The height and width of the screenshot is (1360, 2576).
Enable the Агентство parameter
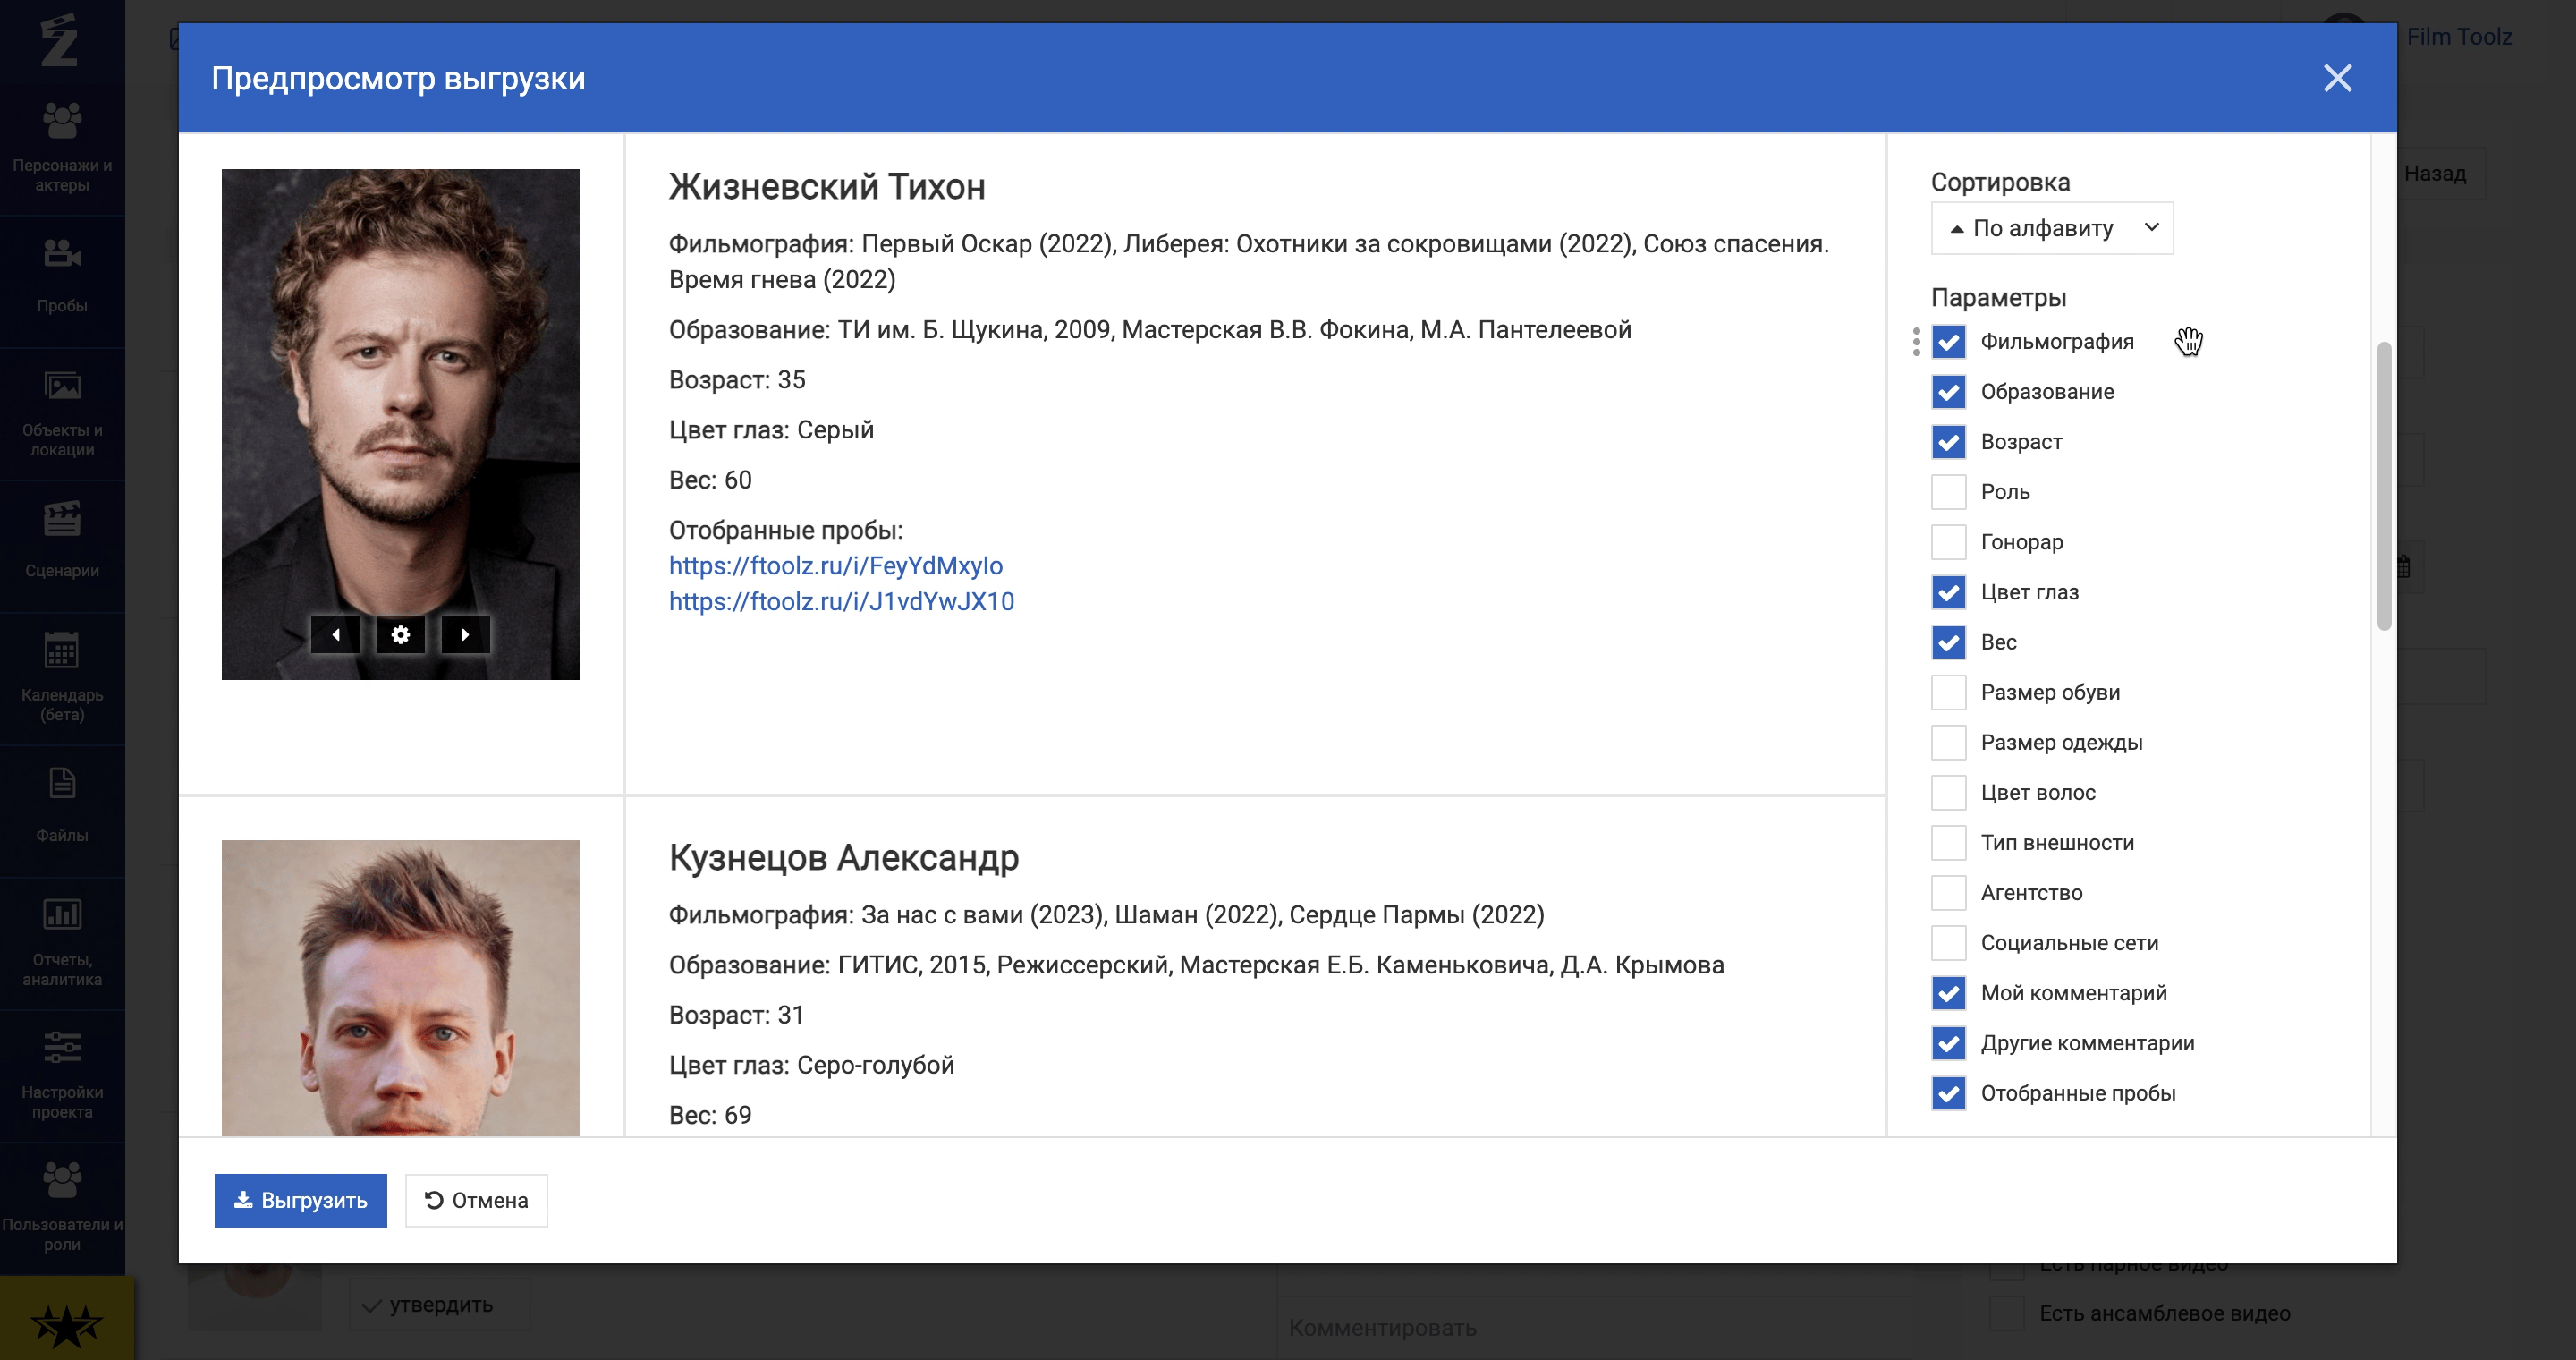(x=1948, y=893)
